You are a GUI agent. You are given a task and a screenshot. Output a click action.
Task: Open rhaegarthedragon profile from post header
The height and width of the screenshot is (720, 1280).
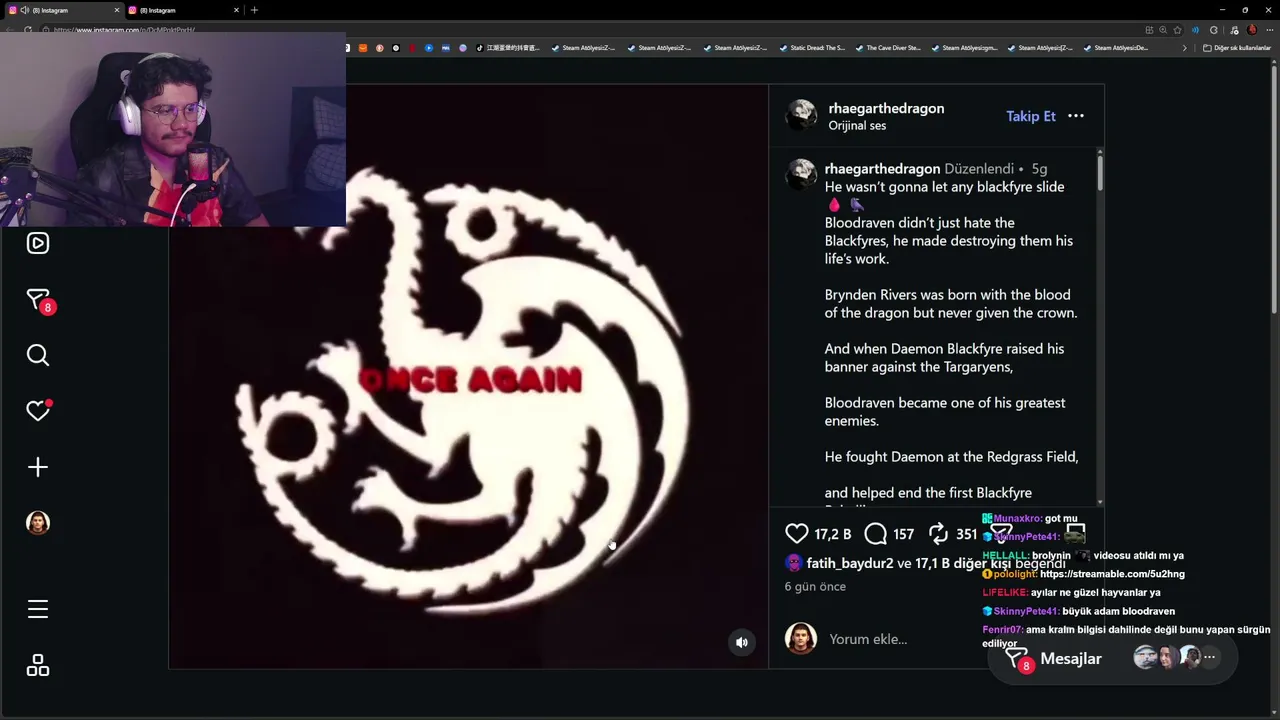point(886,108)
